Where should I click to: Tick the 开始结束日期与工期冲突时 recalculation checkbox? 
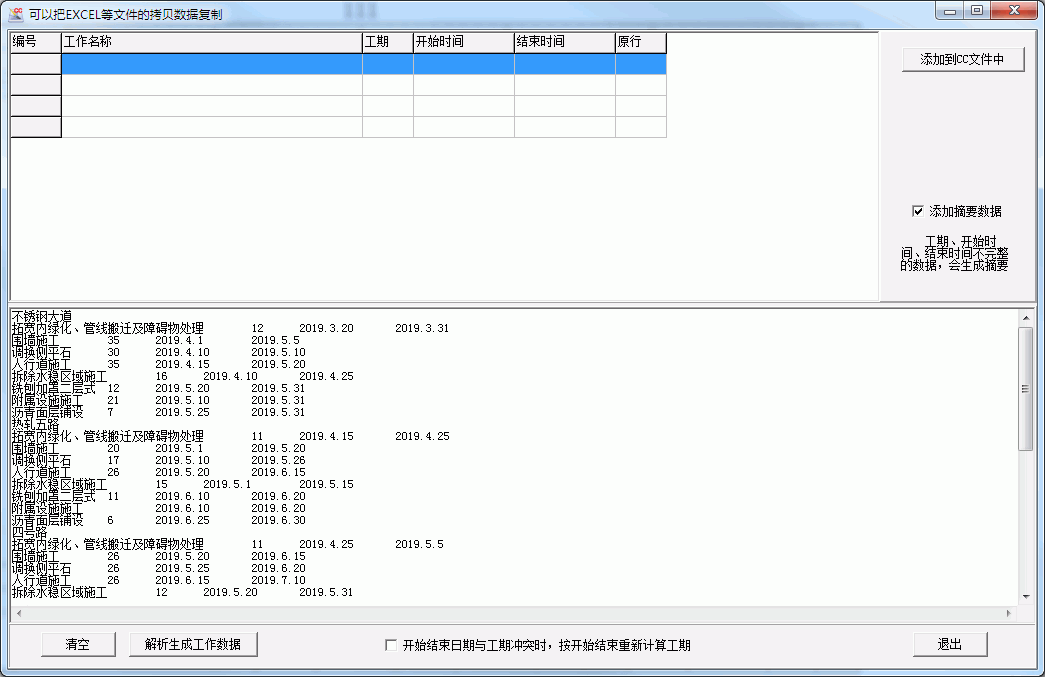(391, 645)
